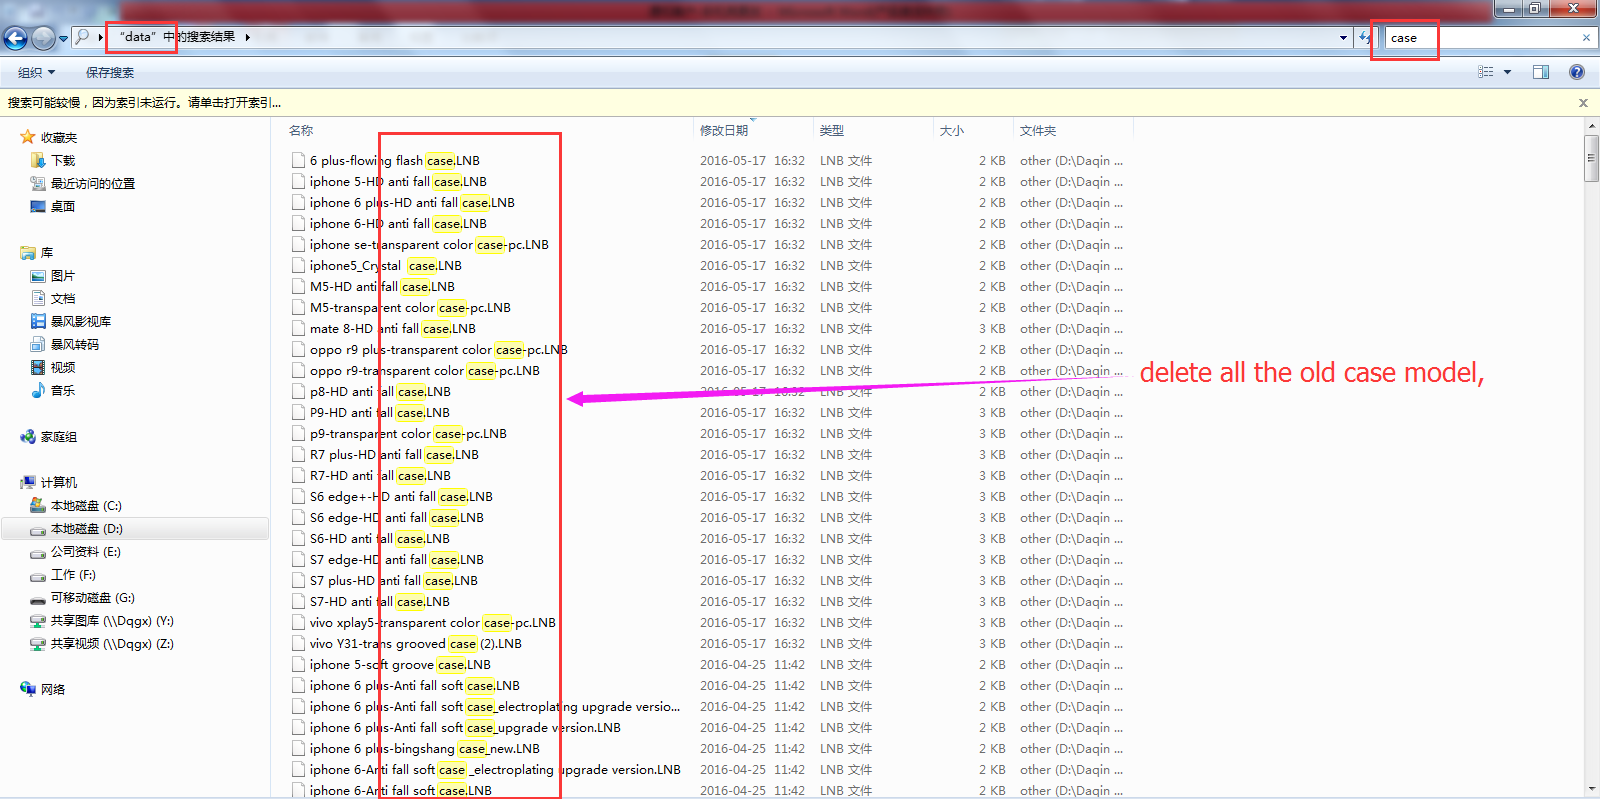Screen dimensions: 1600x799
Task: Click 保存搜索 in the toolbar
Action: (x=110, y=72)
